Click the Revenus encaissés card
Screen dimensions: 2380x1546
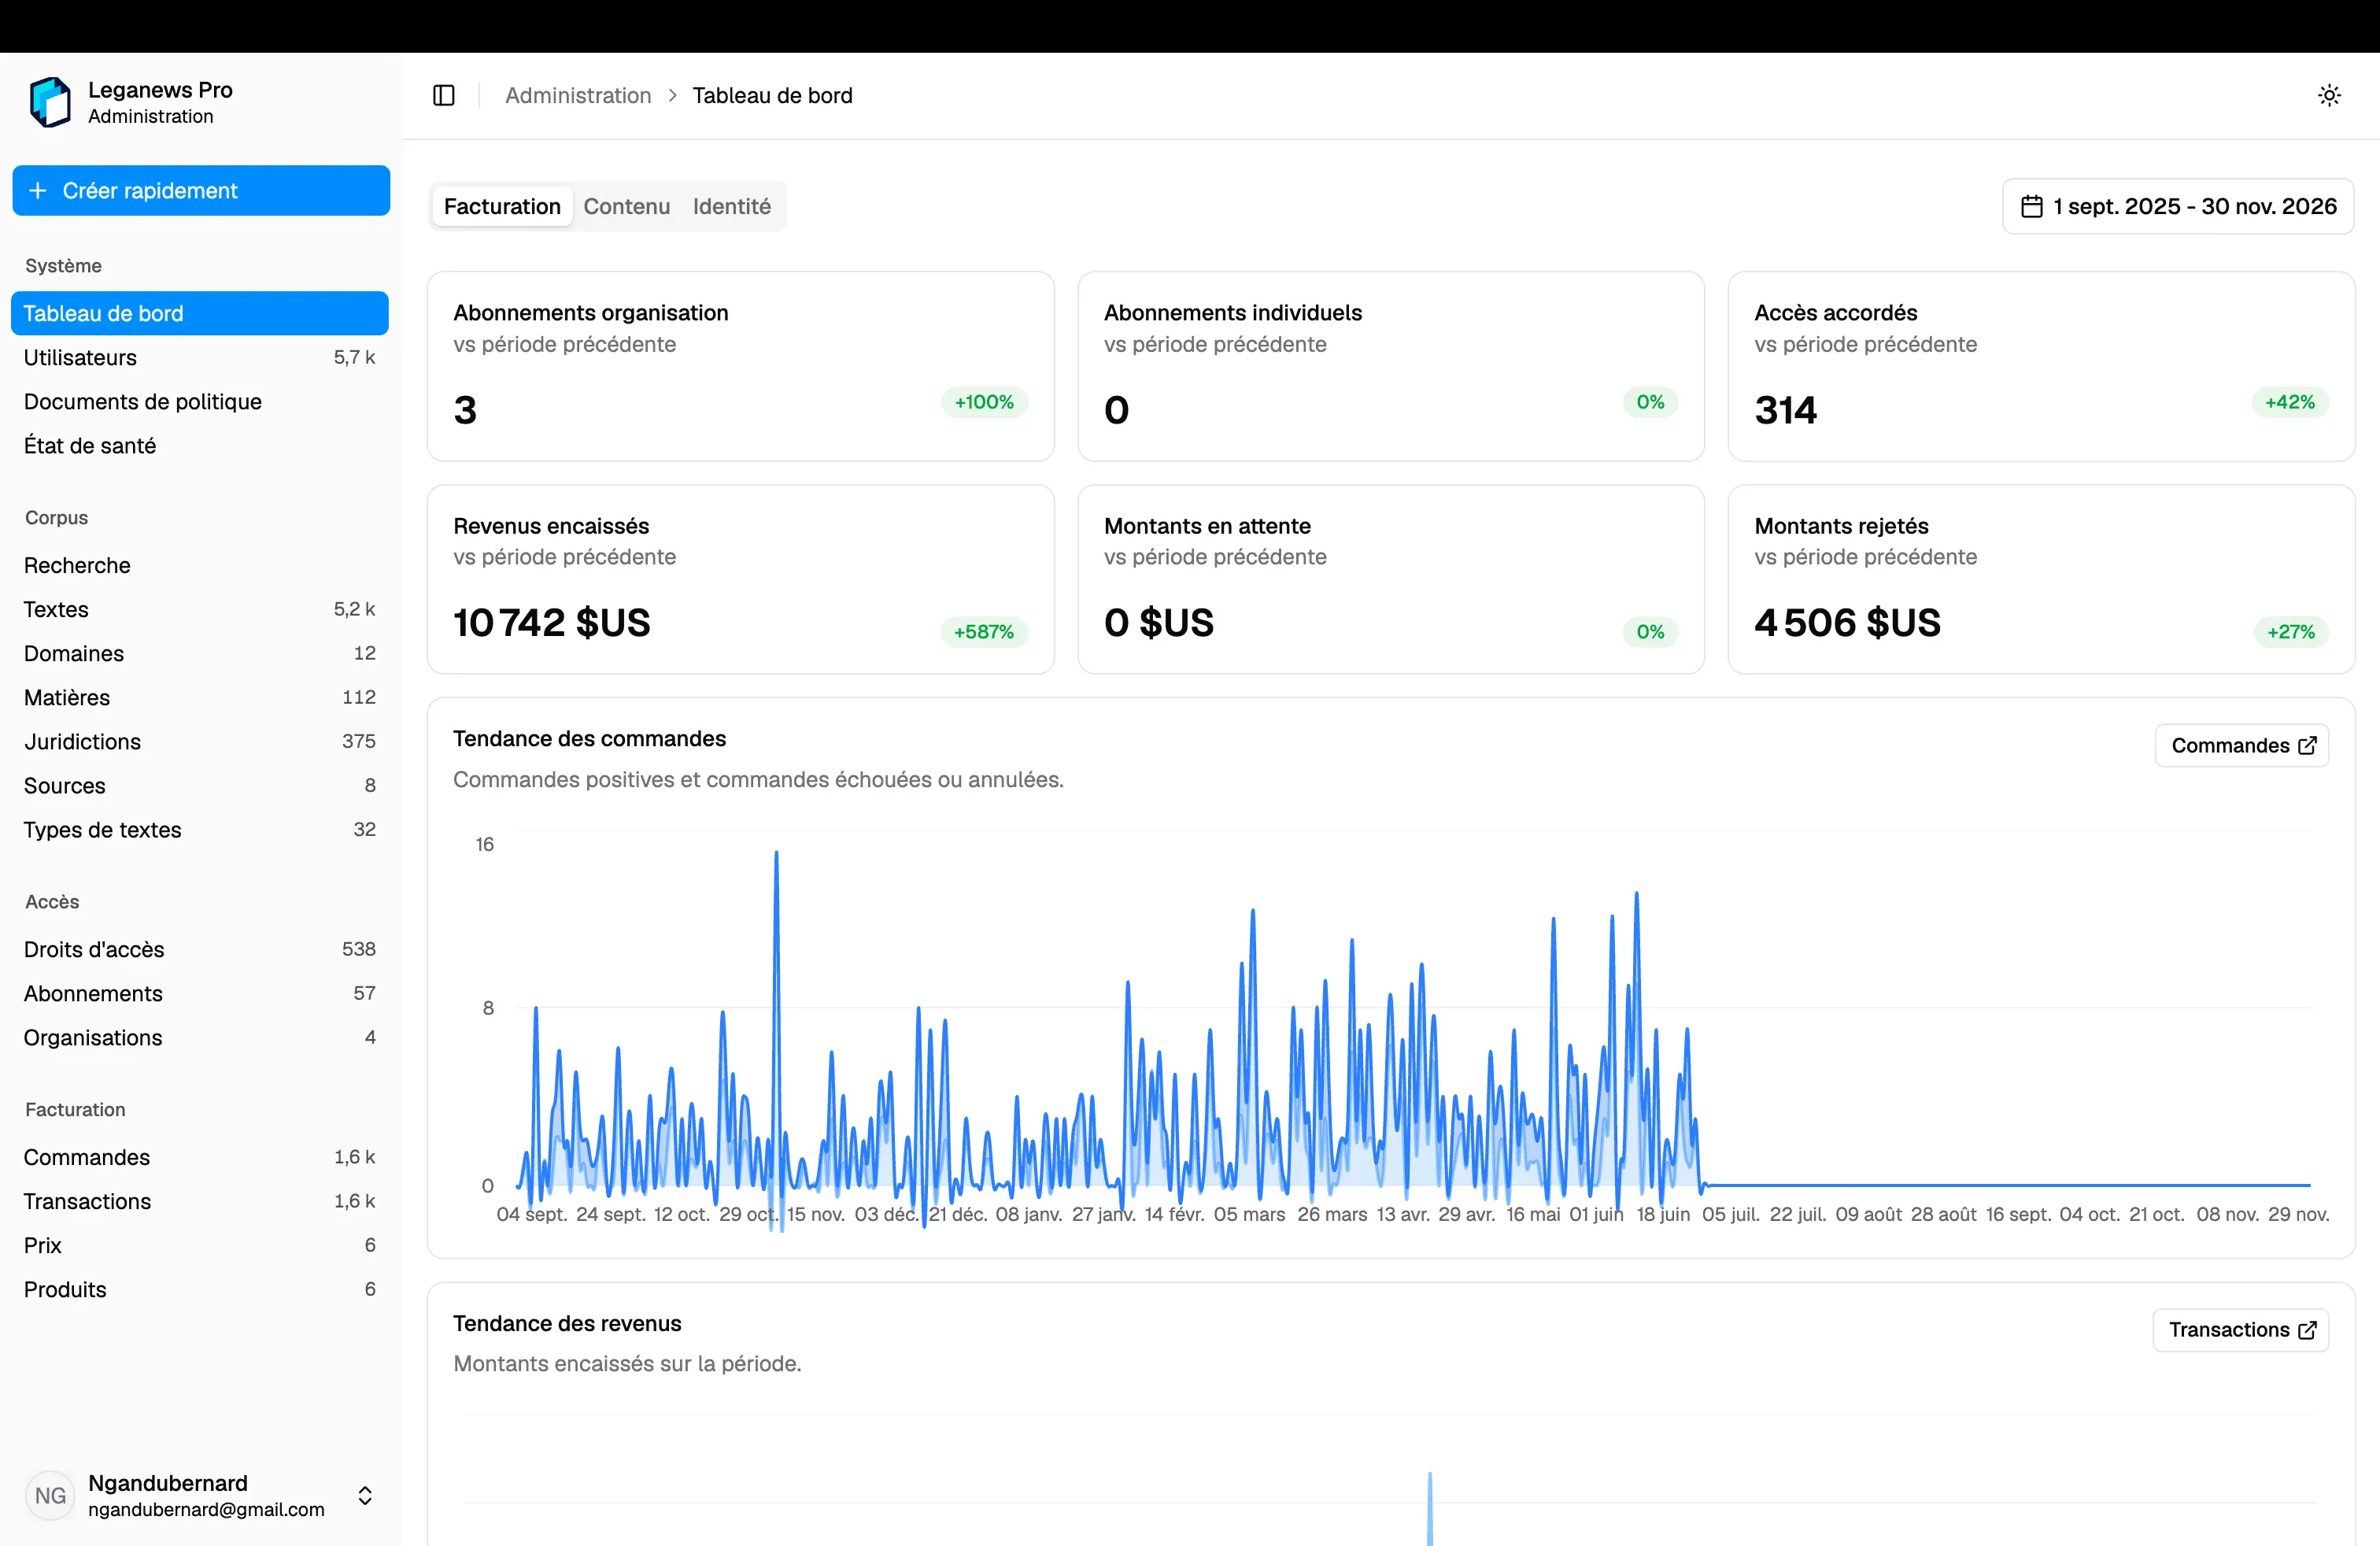[x=741, y=579]
